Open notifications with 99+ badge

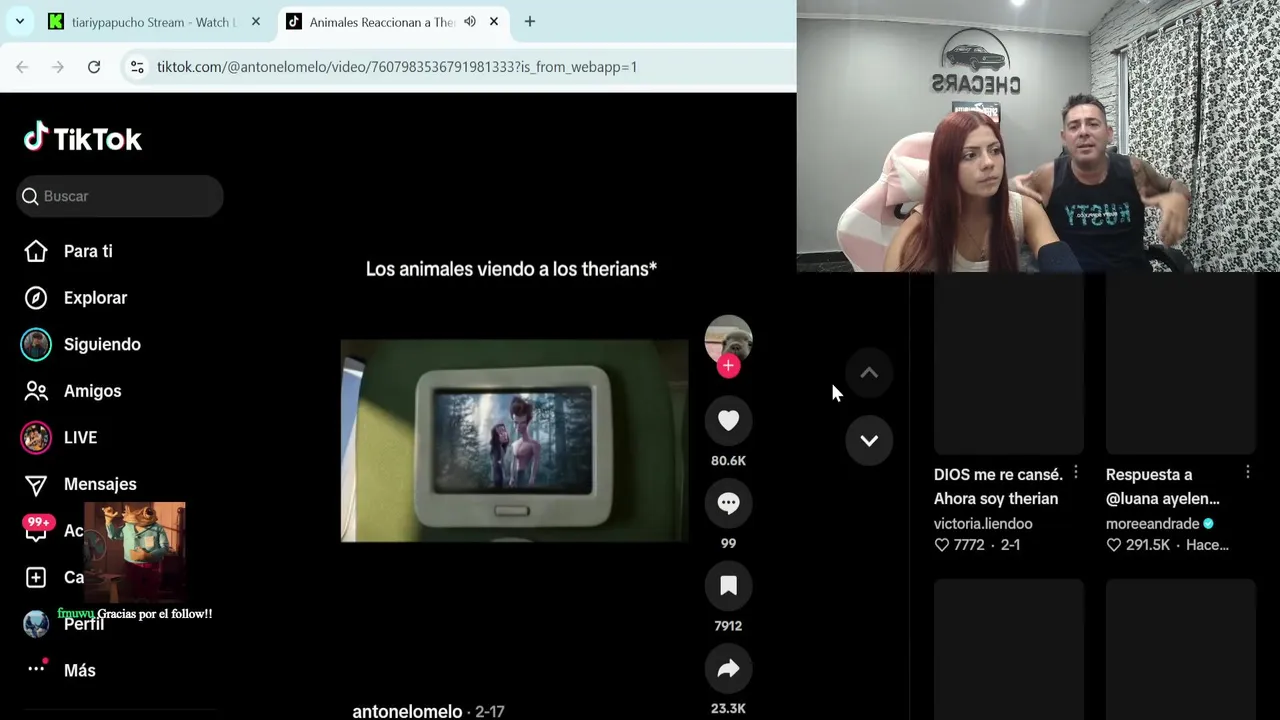38,529
